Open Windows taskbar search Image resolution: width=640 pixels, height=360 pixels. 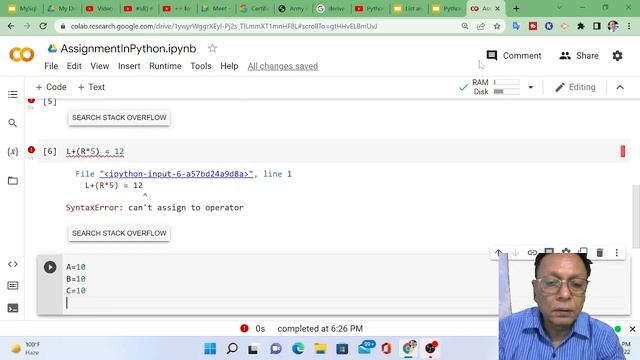point(232,349)
